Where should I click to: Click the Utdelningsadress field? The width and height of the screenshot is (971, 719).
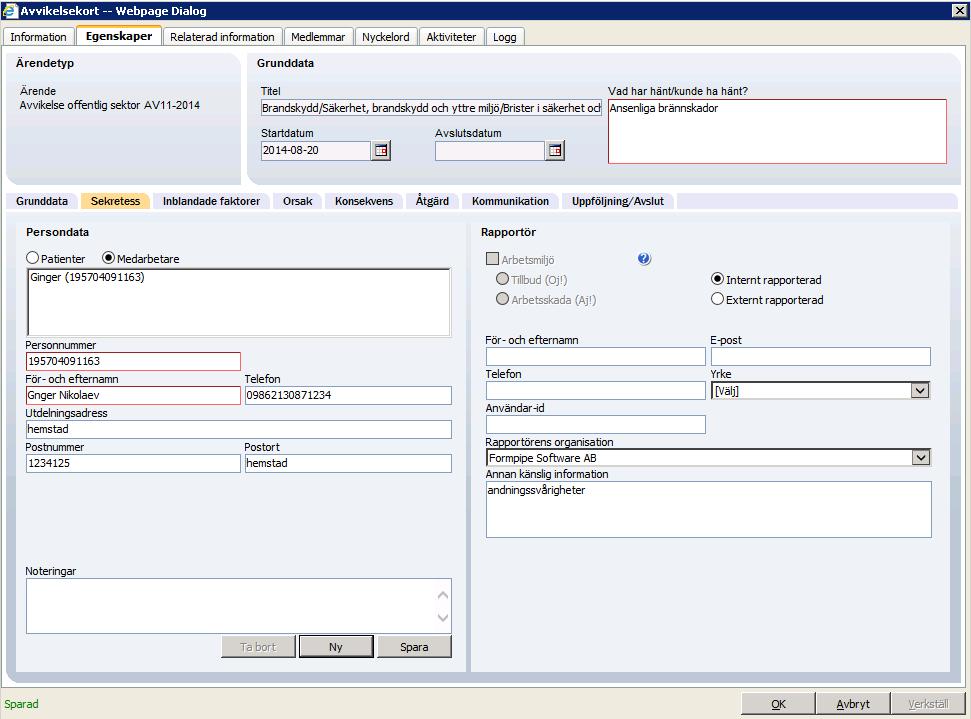[238, 429]
